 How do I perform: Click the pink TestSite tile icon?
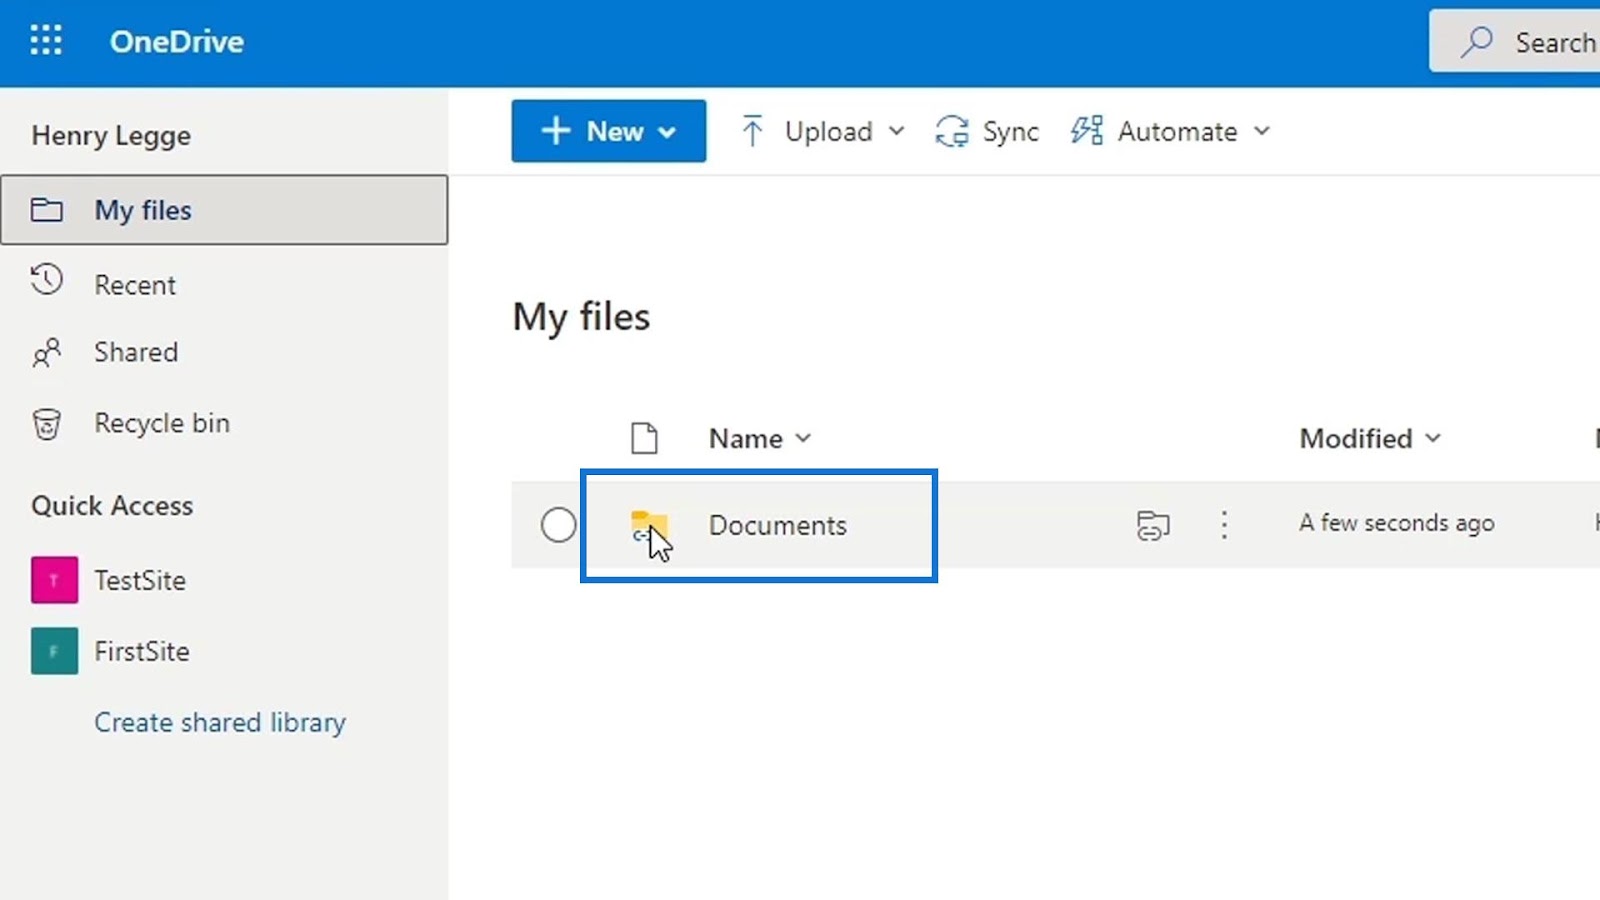pos(54,580)
